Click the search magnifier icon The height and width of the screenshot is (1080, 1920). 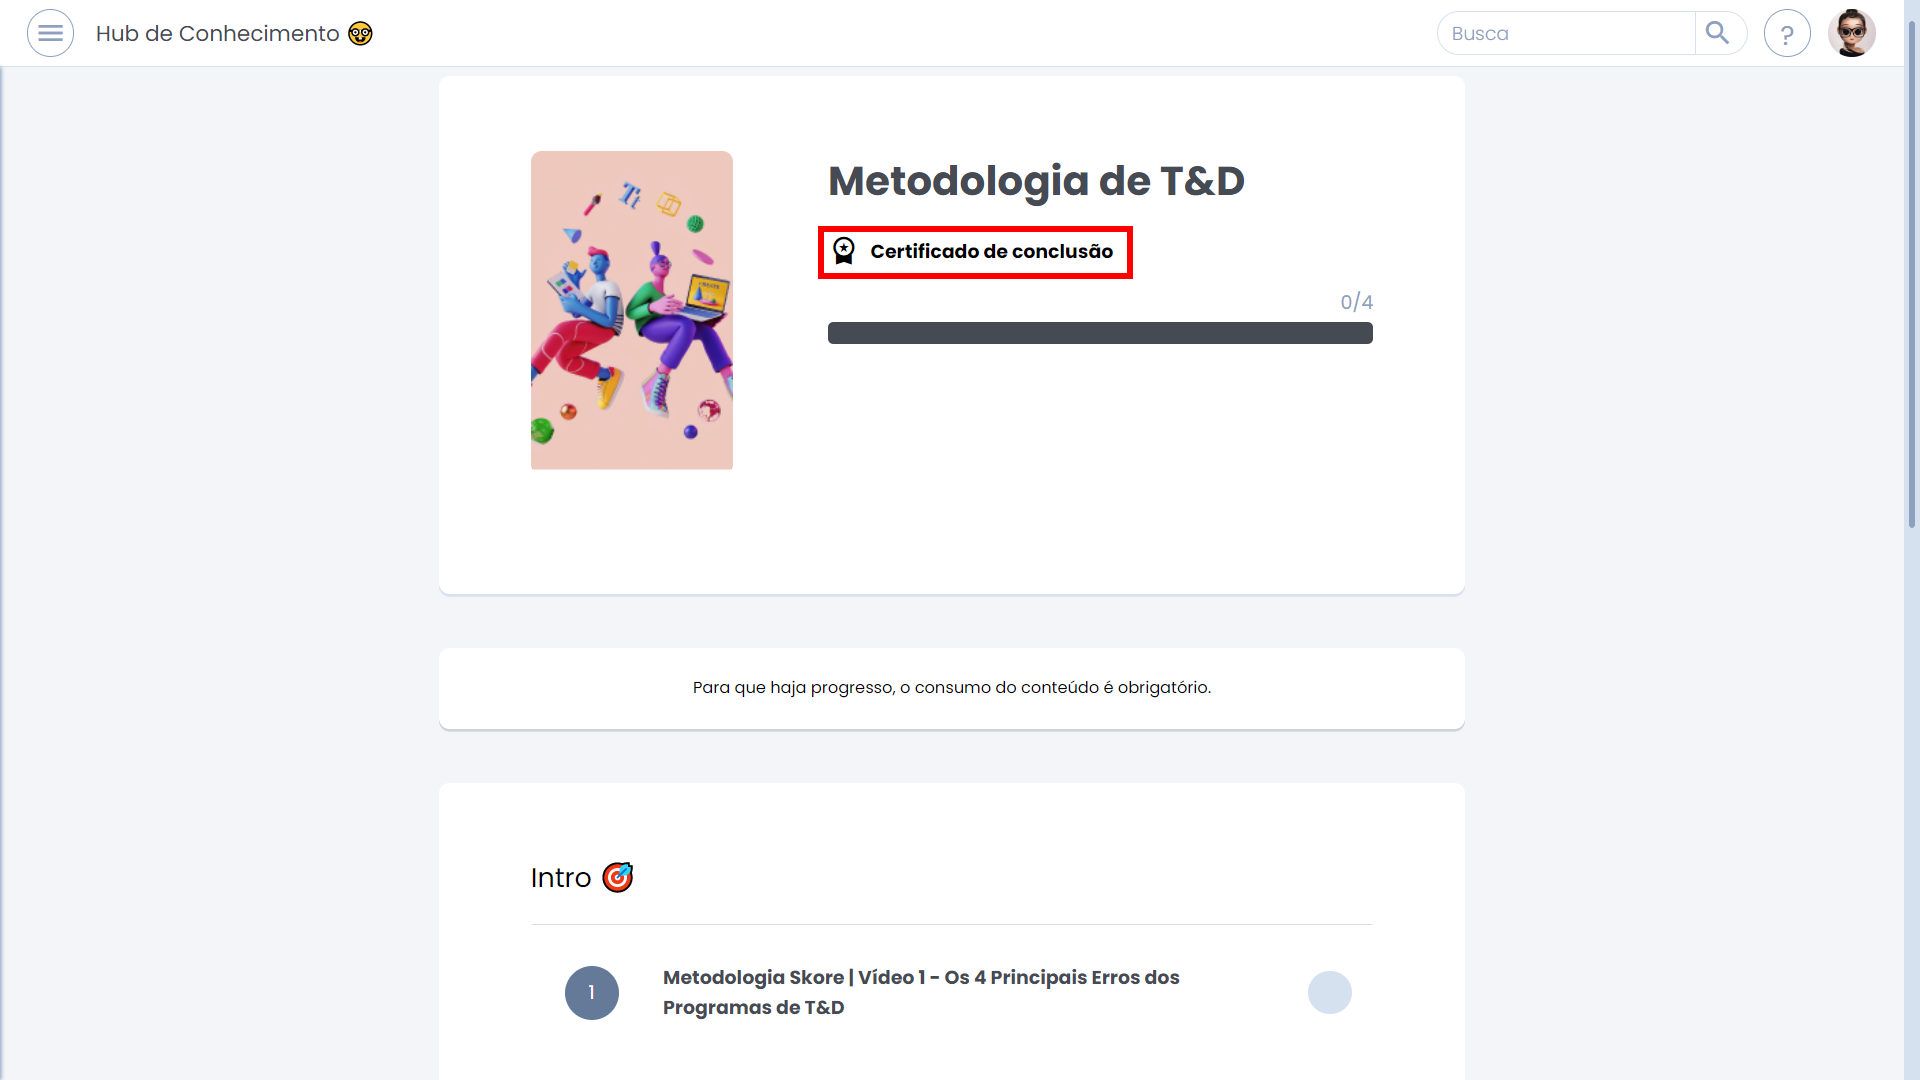[1718, 33]
